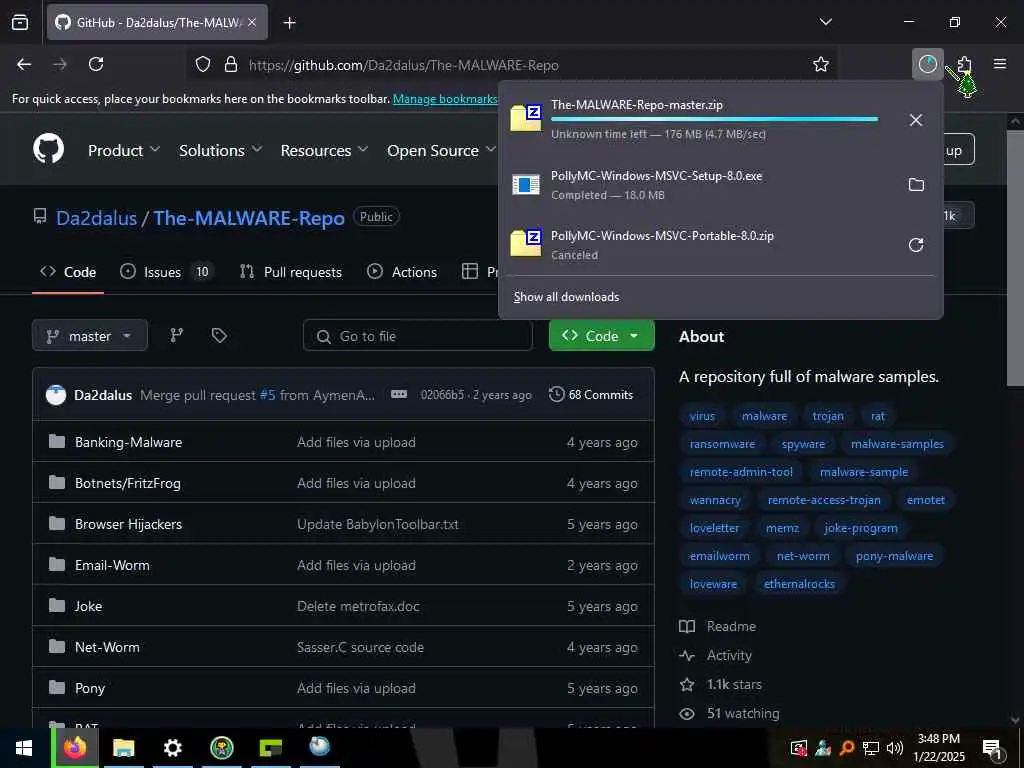The image size is (1024, 768).
Task: Reload the current page
Action: 96,64
